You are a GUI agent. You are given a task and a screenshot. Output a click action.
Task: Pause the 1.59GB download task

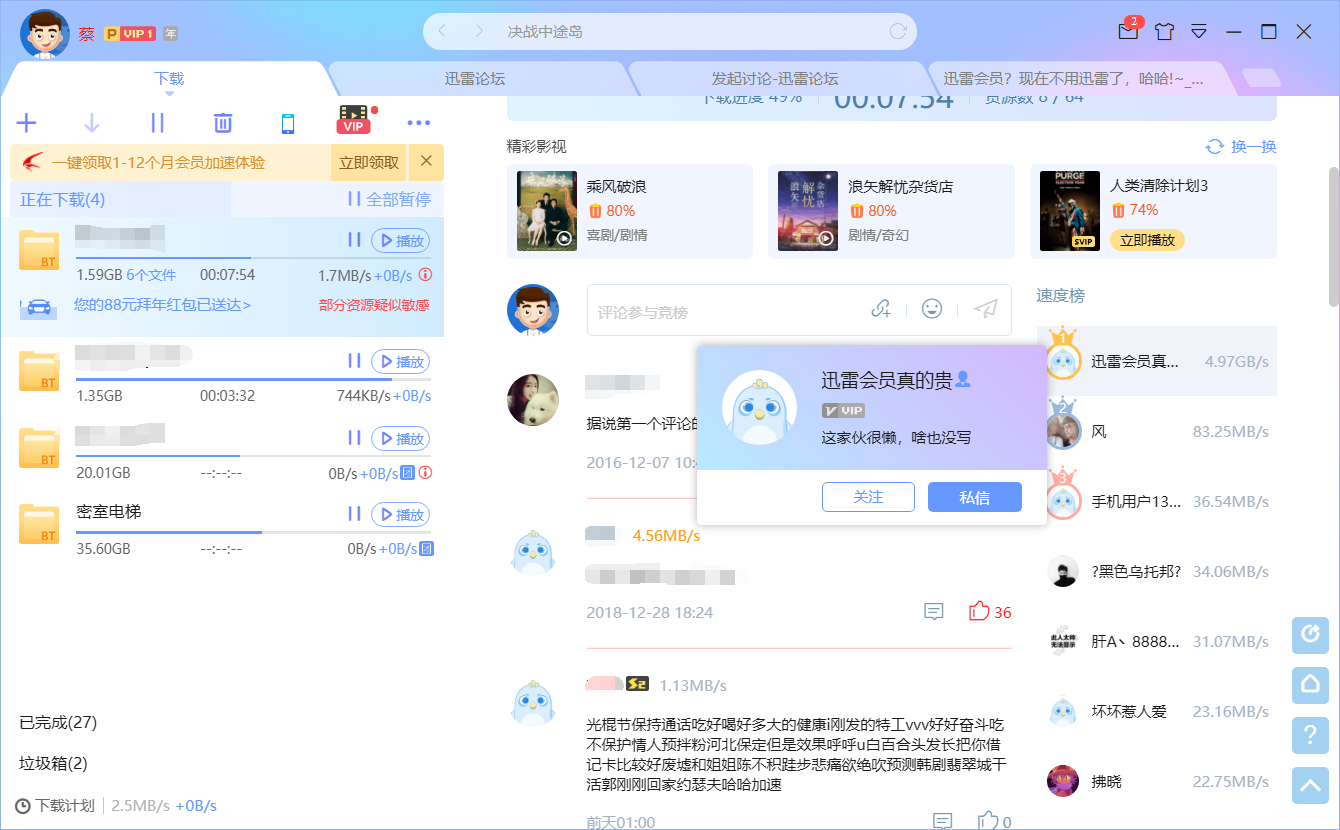(x=353, y=240)
